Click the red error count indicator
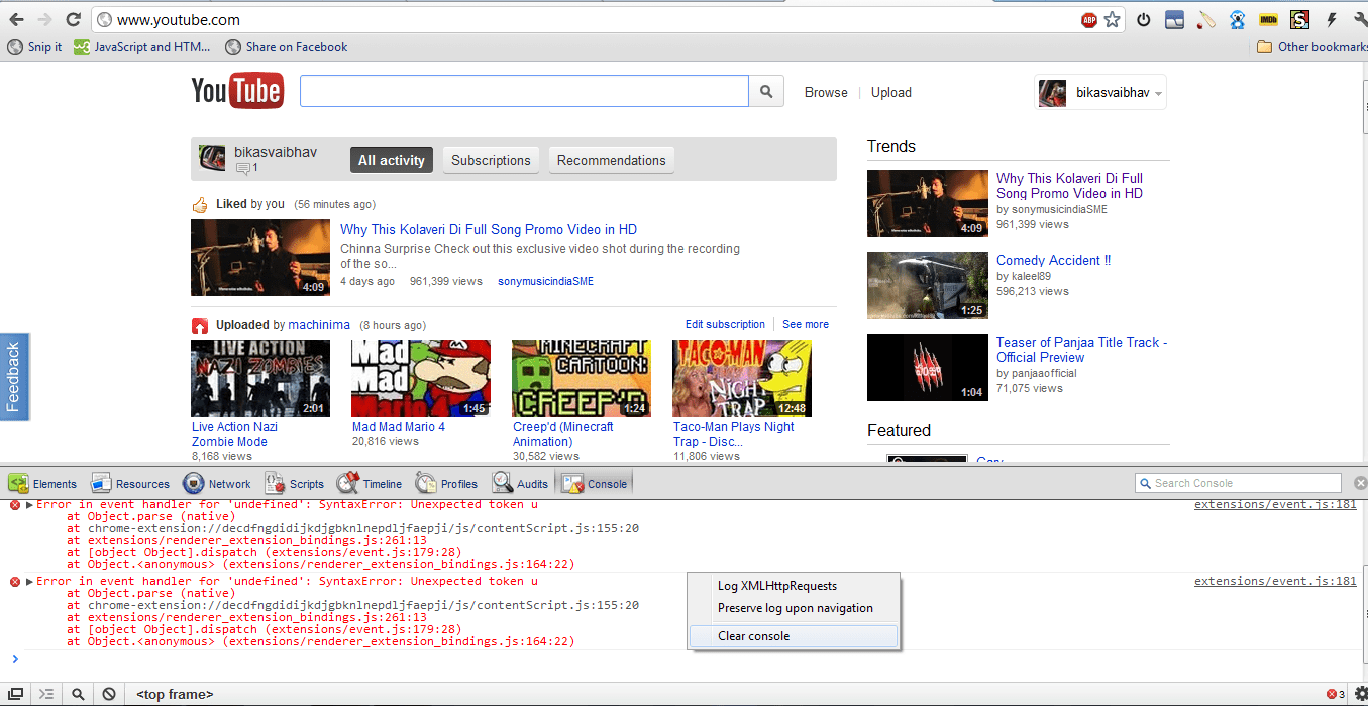Viewport: 1368px width, 706px height. [x=1335, y=694]
